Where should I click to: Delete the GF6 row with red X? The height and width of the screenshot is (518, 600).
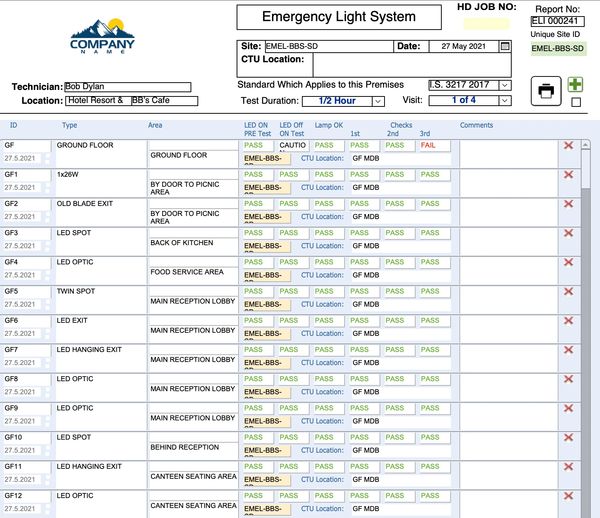coord(569,321)
